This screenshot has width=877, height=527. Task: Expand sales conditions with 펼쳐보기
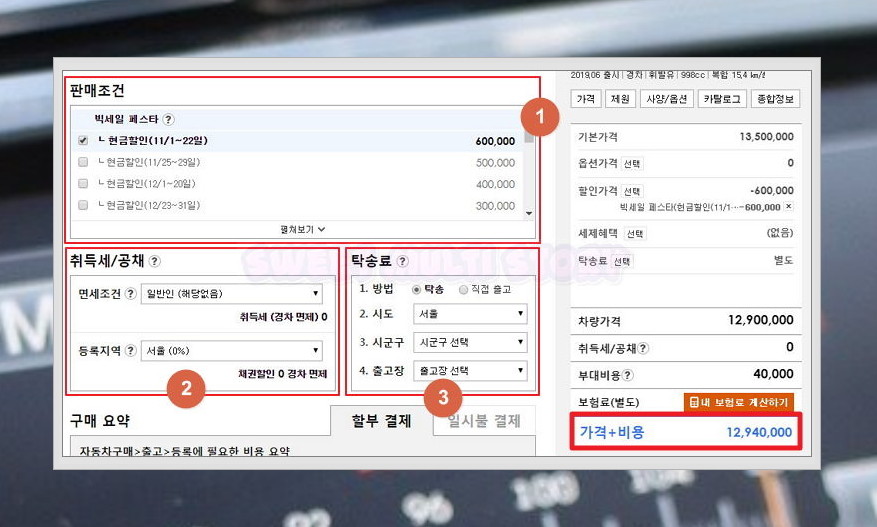click(x=303, y=229)
